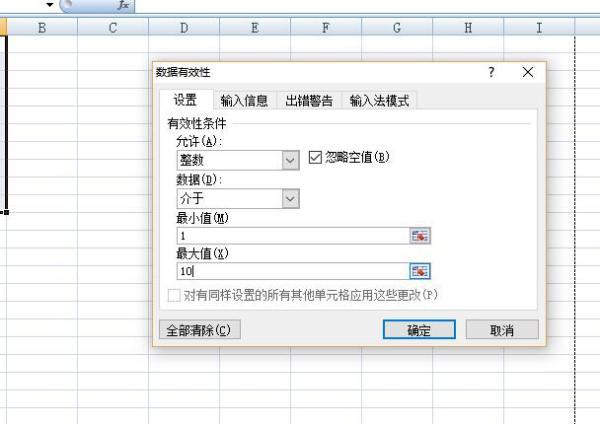Click range selector icon beside 最大值 field
Viewport: 600px width, 424px height.
click(420, 271)
